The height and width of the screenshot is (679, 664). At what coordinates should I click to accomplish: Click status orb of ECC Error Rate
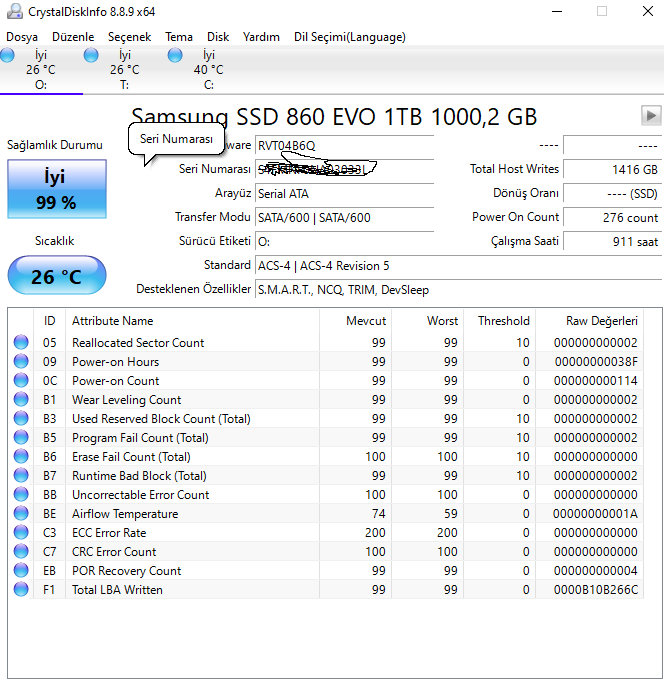[x=21, y=532]
